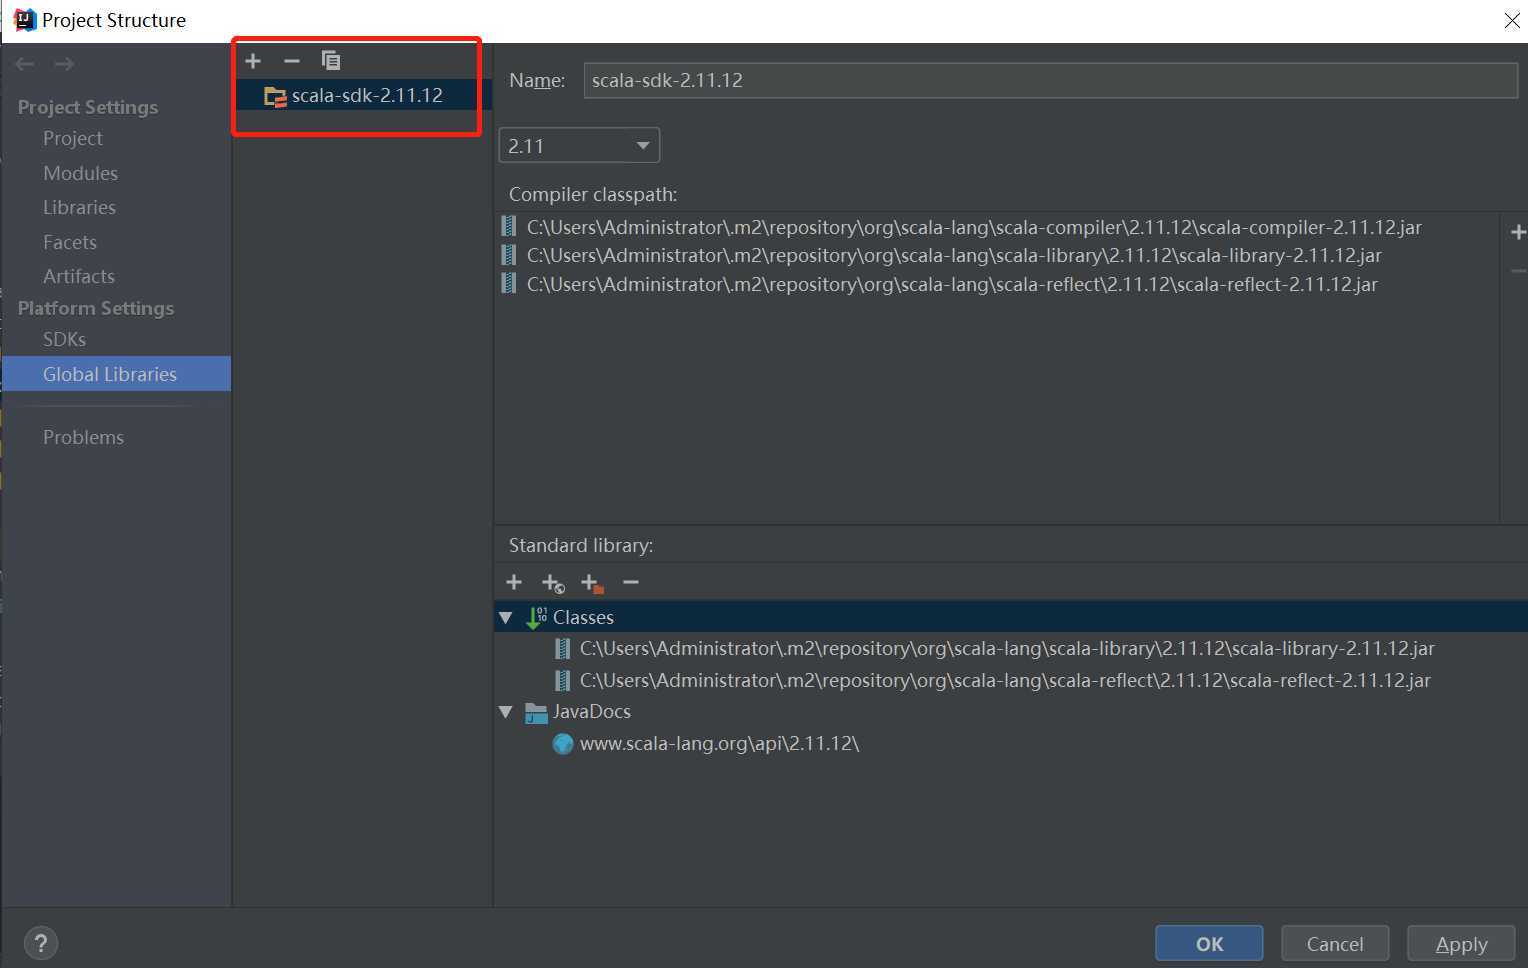Edit the library Name field
This screenshot has width=1528, height=968.
click(1050, 80)
